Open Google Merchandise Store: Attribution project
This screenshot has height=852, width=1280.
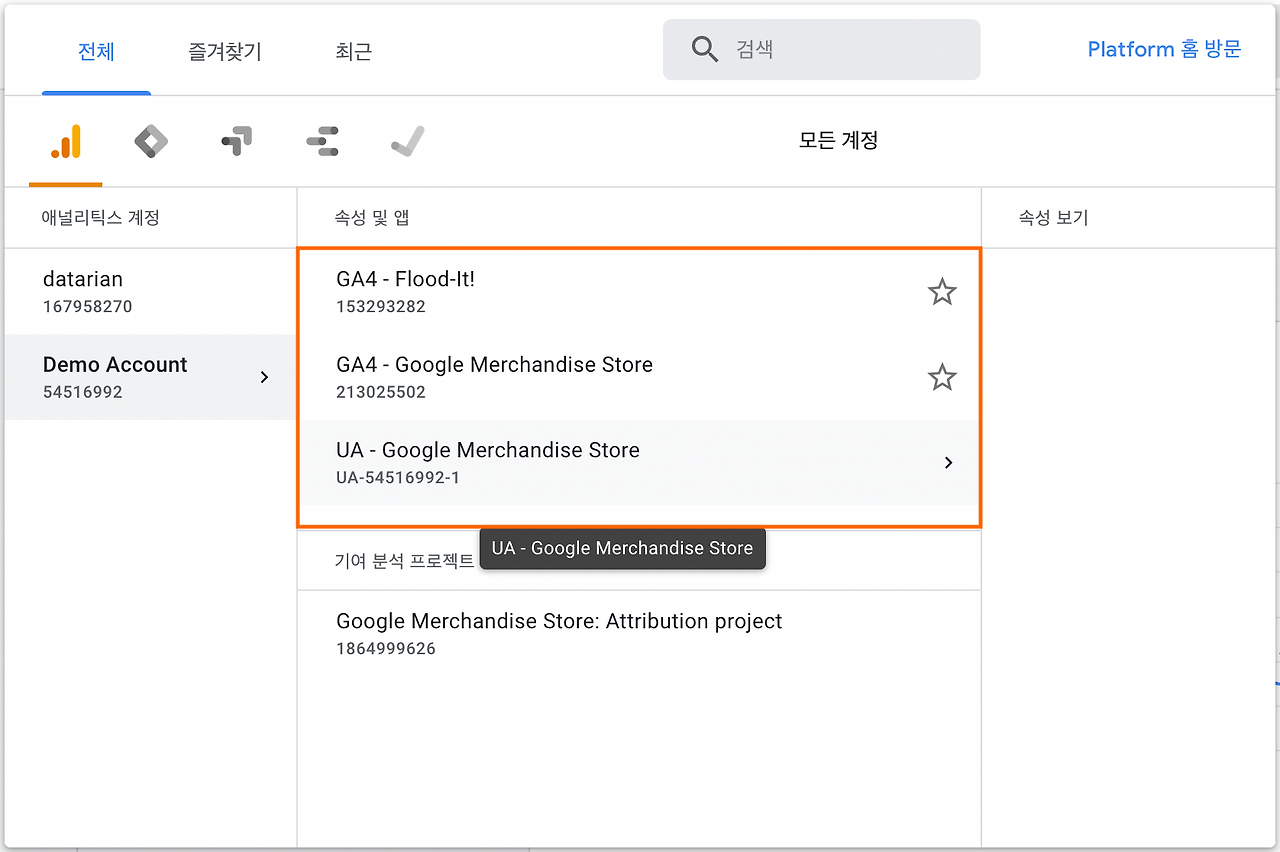point(639,634)
